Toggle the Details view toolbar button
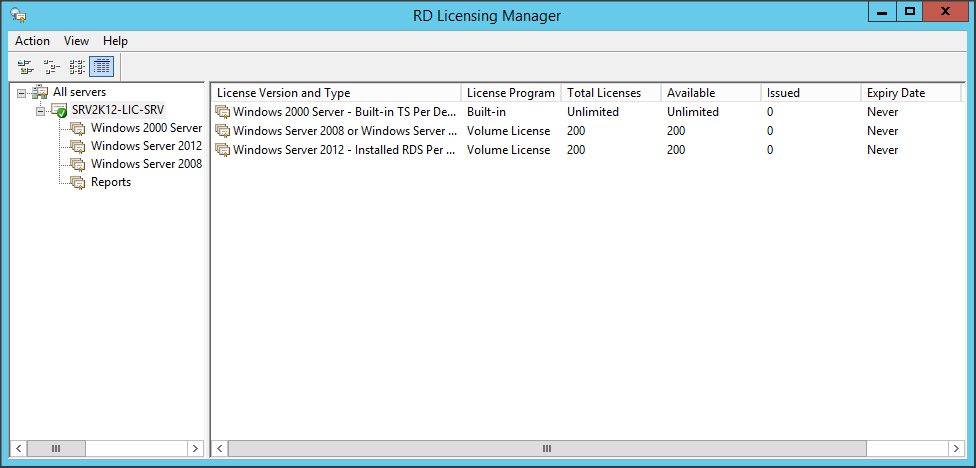The width and height of the screenshot is (976, 468). (102, 67)
